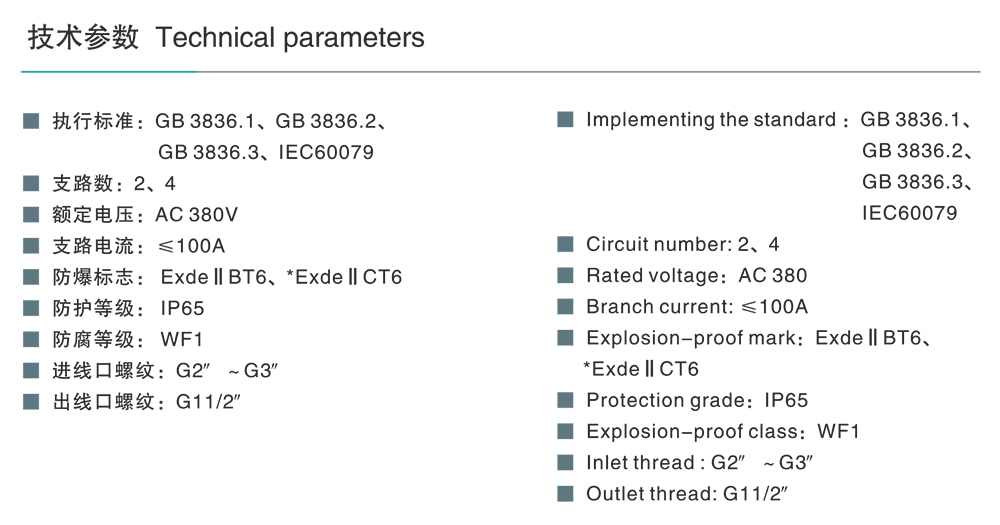
Task: Click the bullet next to 额定电压
Action: [x=32, y=215]
